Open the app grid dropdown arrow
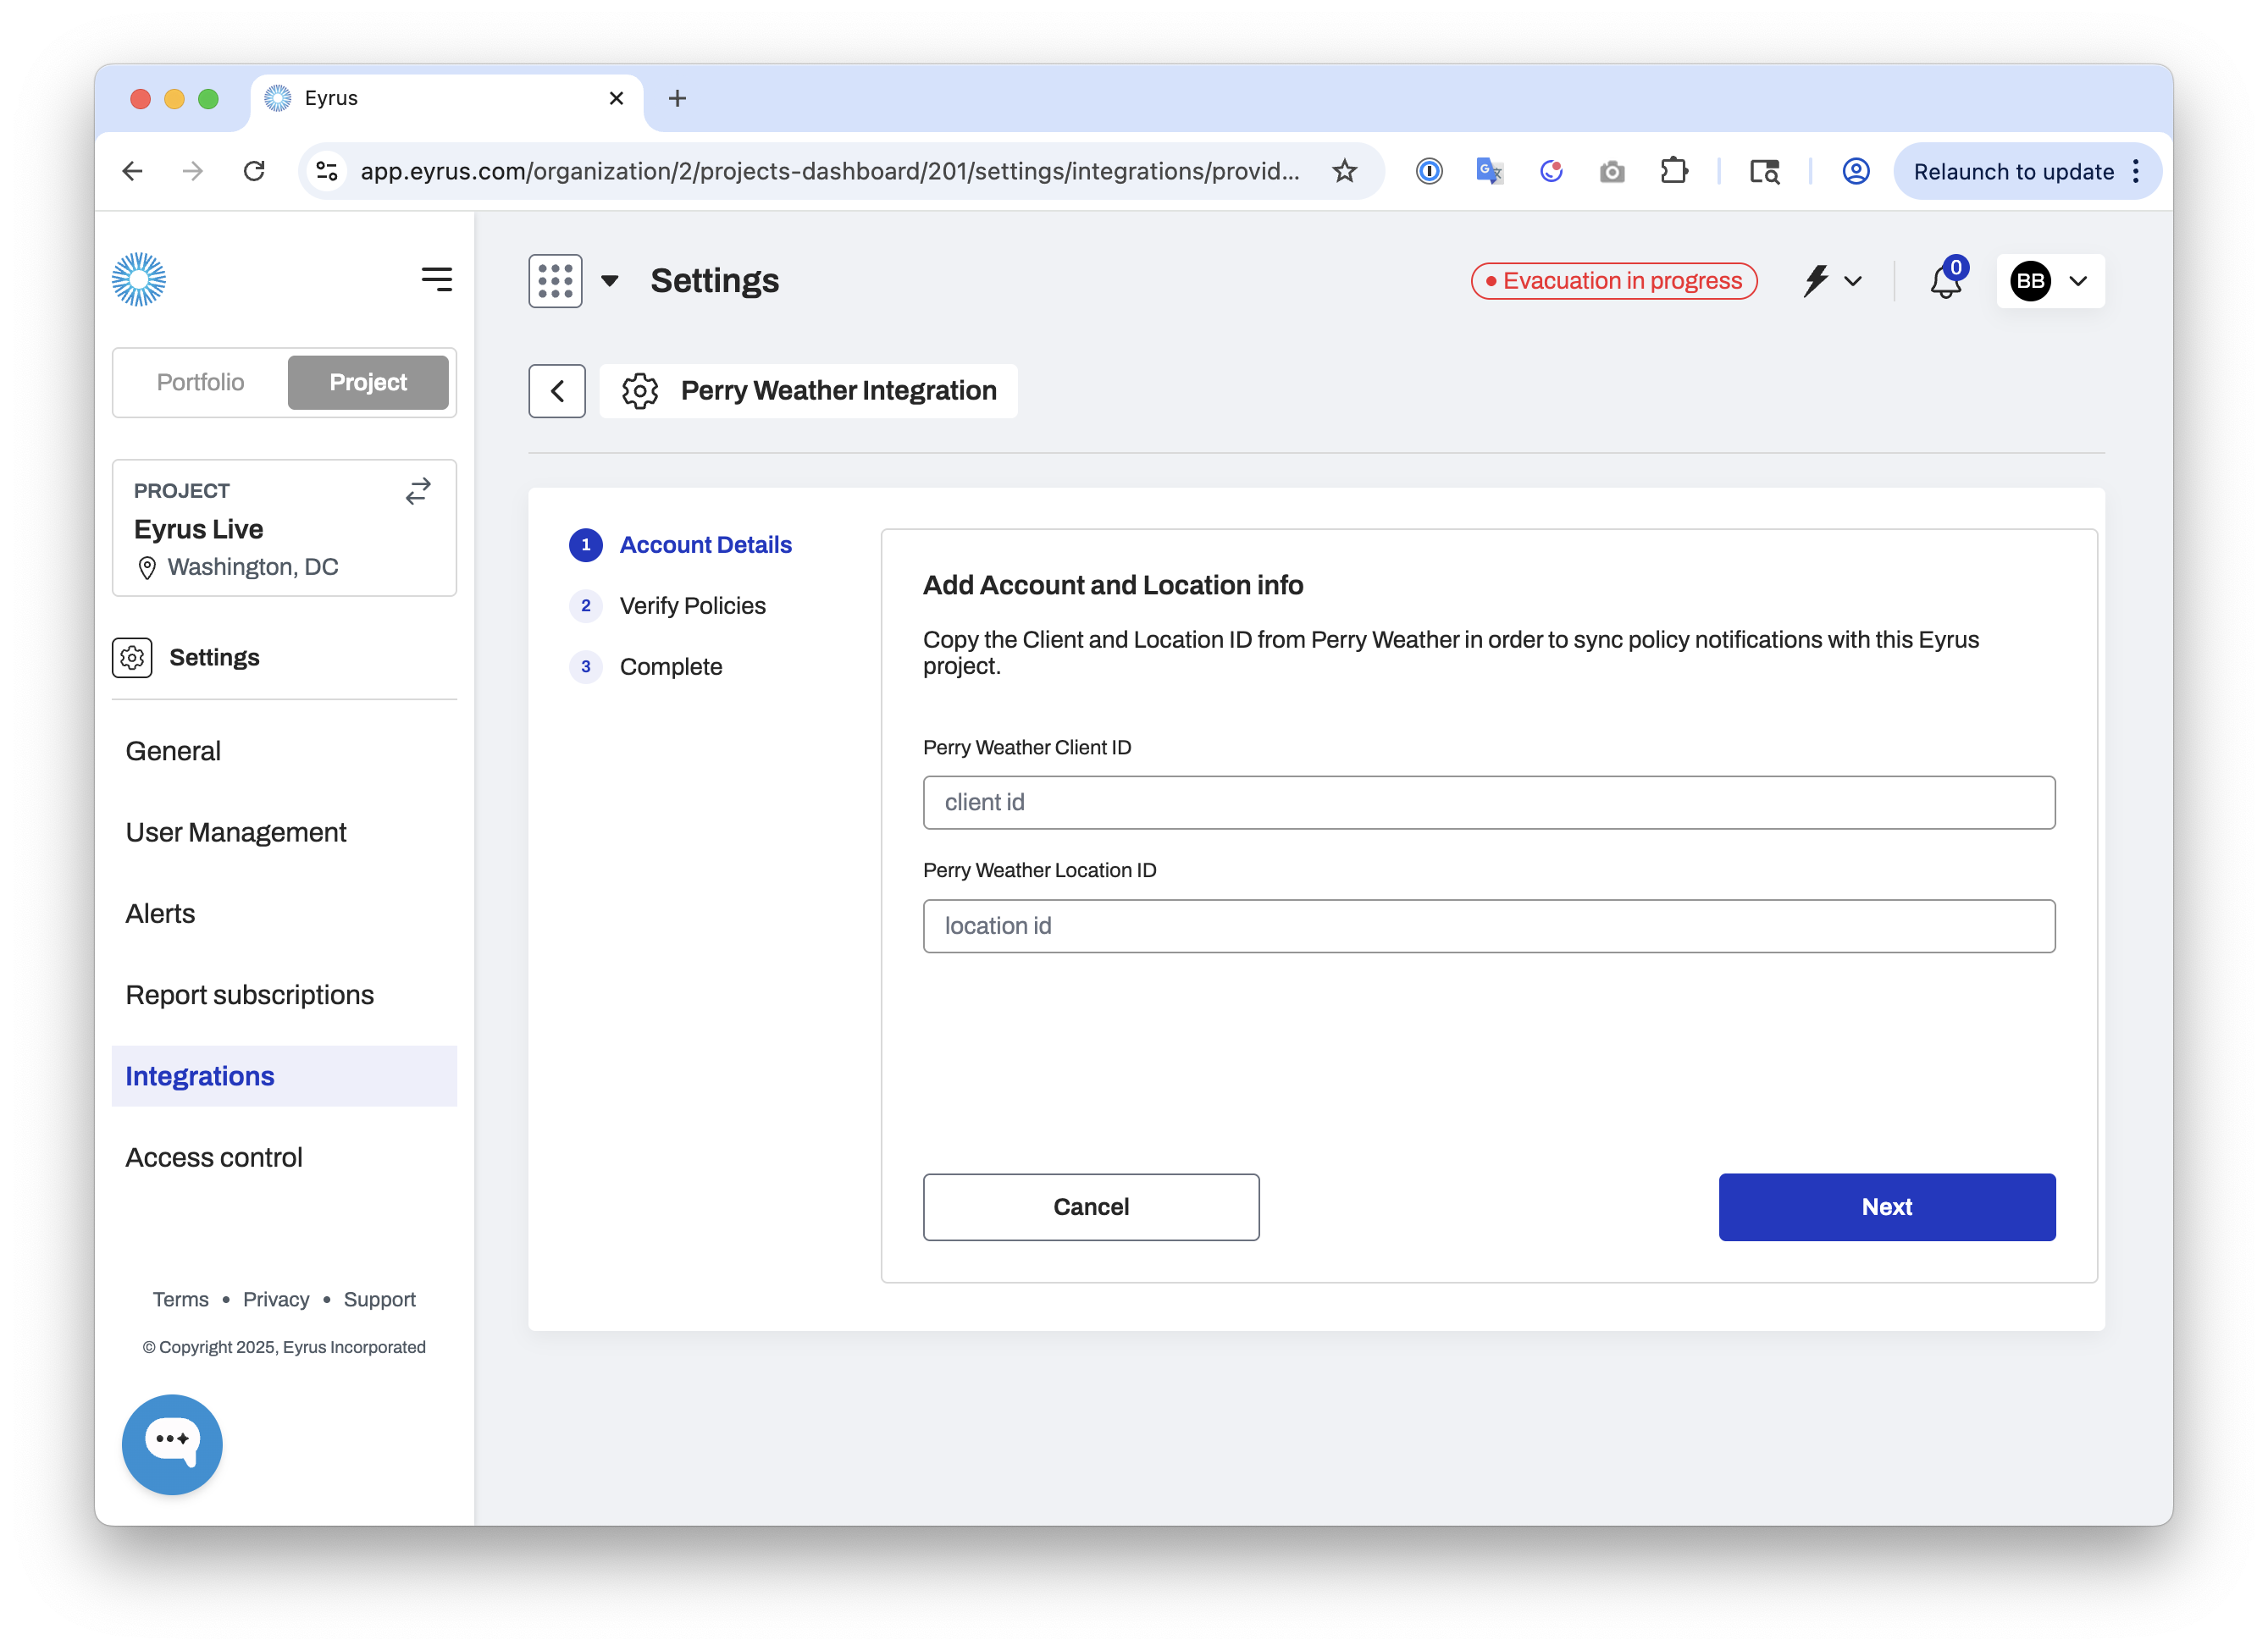The image size is (2268, 1651). [610, 281]
